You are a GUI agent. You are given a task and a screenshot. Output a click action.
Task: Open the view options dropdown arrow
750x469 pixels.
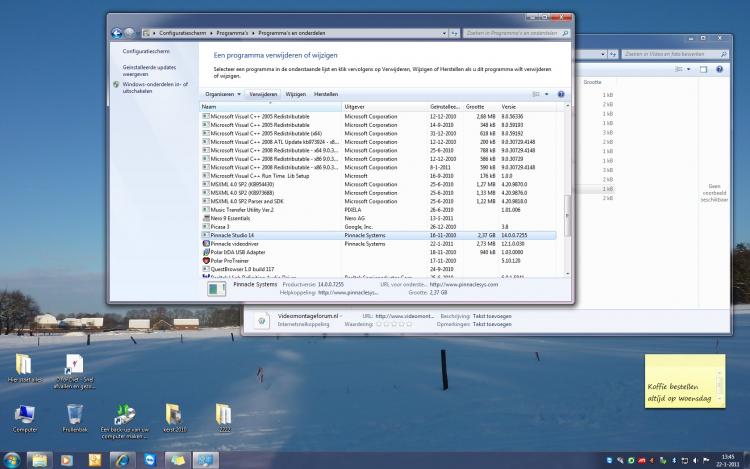click(547, 94)
